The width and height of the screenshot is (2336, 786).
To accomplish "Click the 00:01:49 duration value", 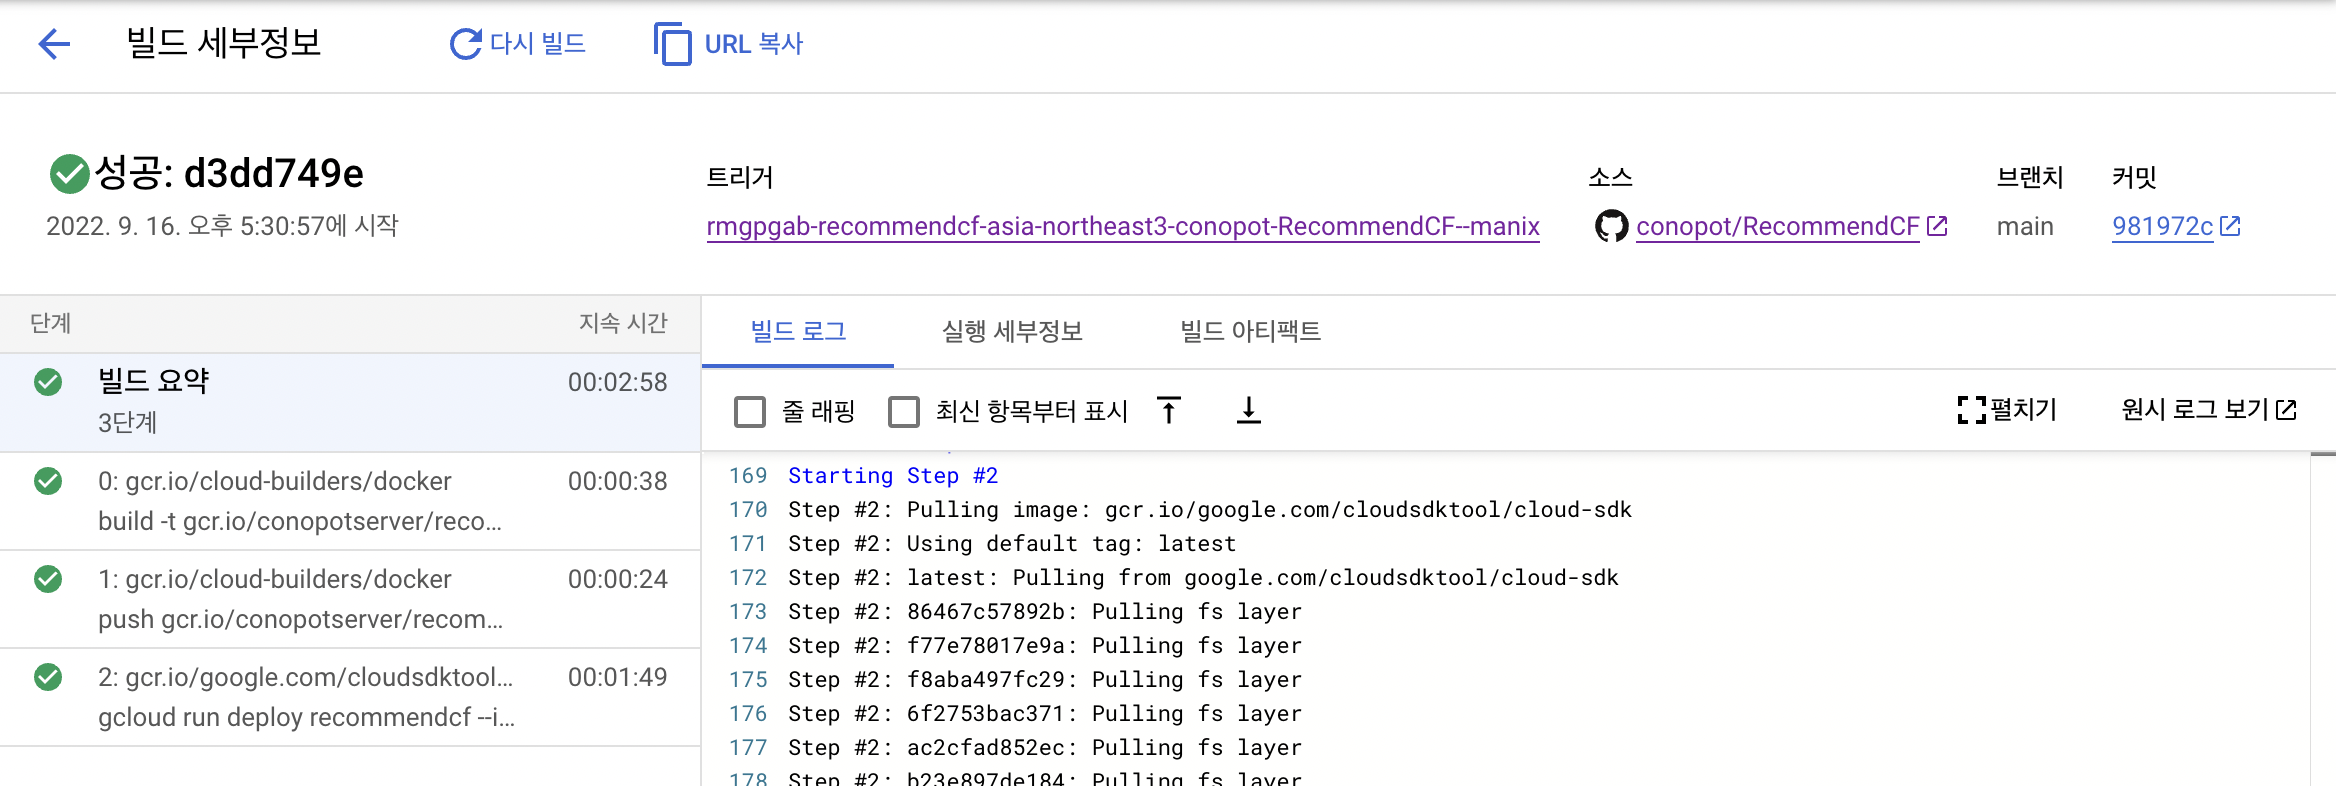I will click(617, 677).
